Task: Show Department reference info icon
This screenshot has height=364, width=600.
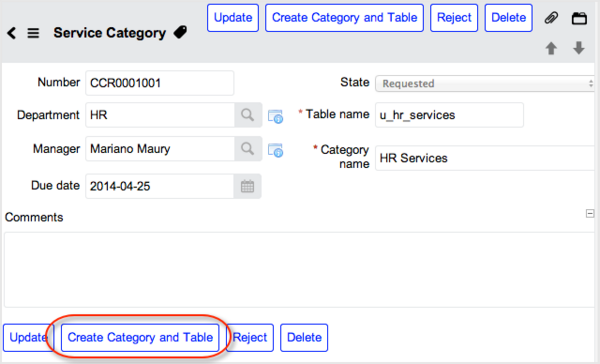Action: point(276,116)
